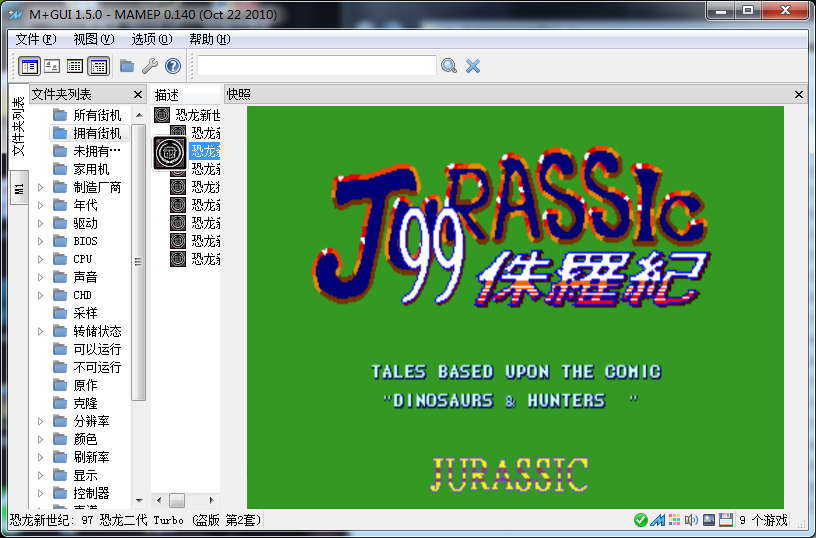Open the 文件(F) menu

coord(35,39)
